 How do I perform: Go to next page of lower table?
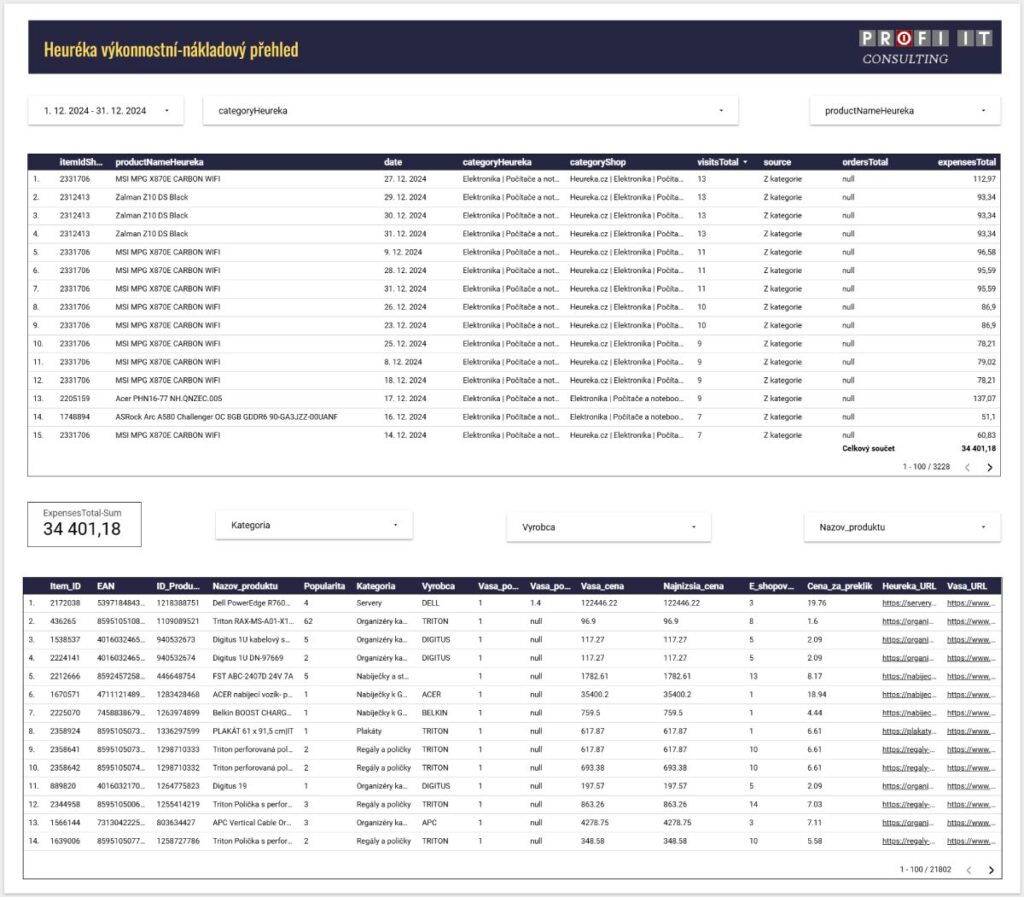(x=991, y=870)
